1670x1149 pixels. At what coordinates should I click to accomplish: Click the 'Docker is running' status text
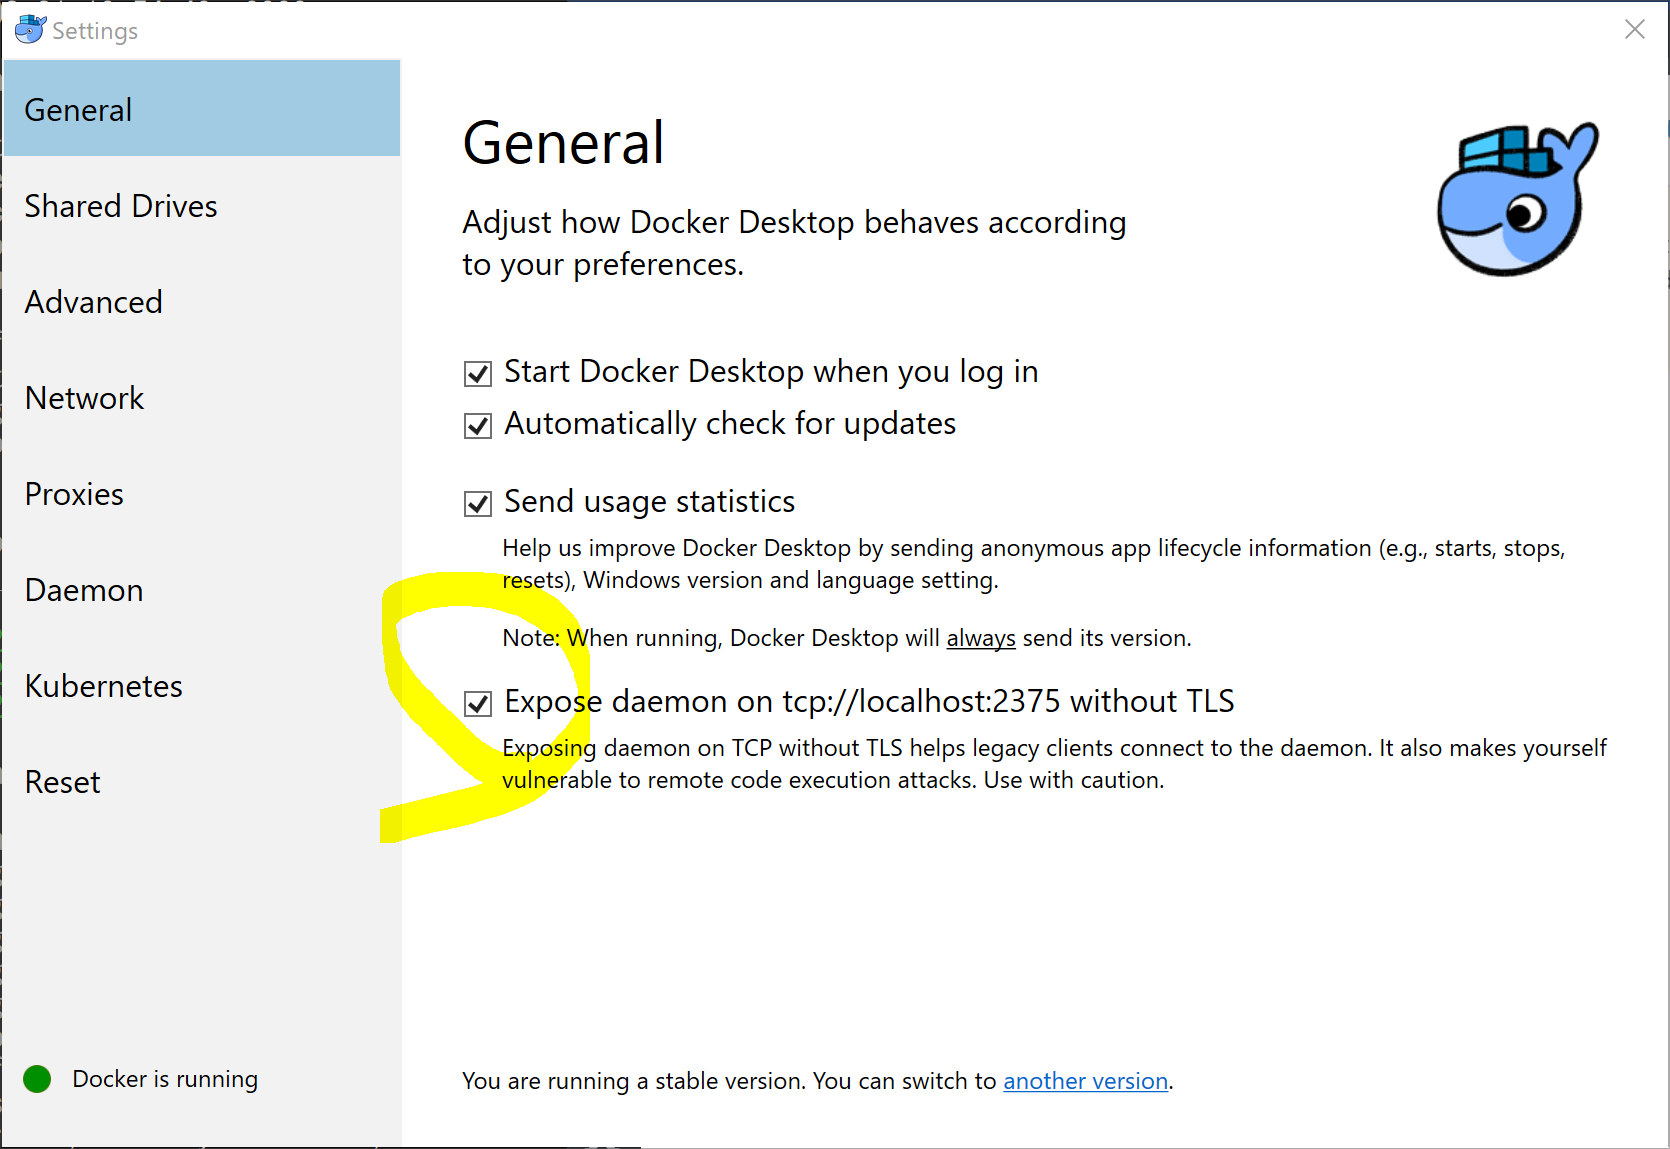(x=165, y=1079)
